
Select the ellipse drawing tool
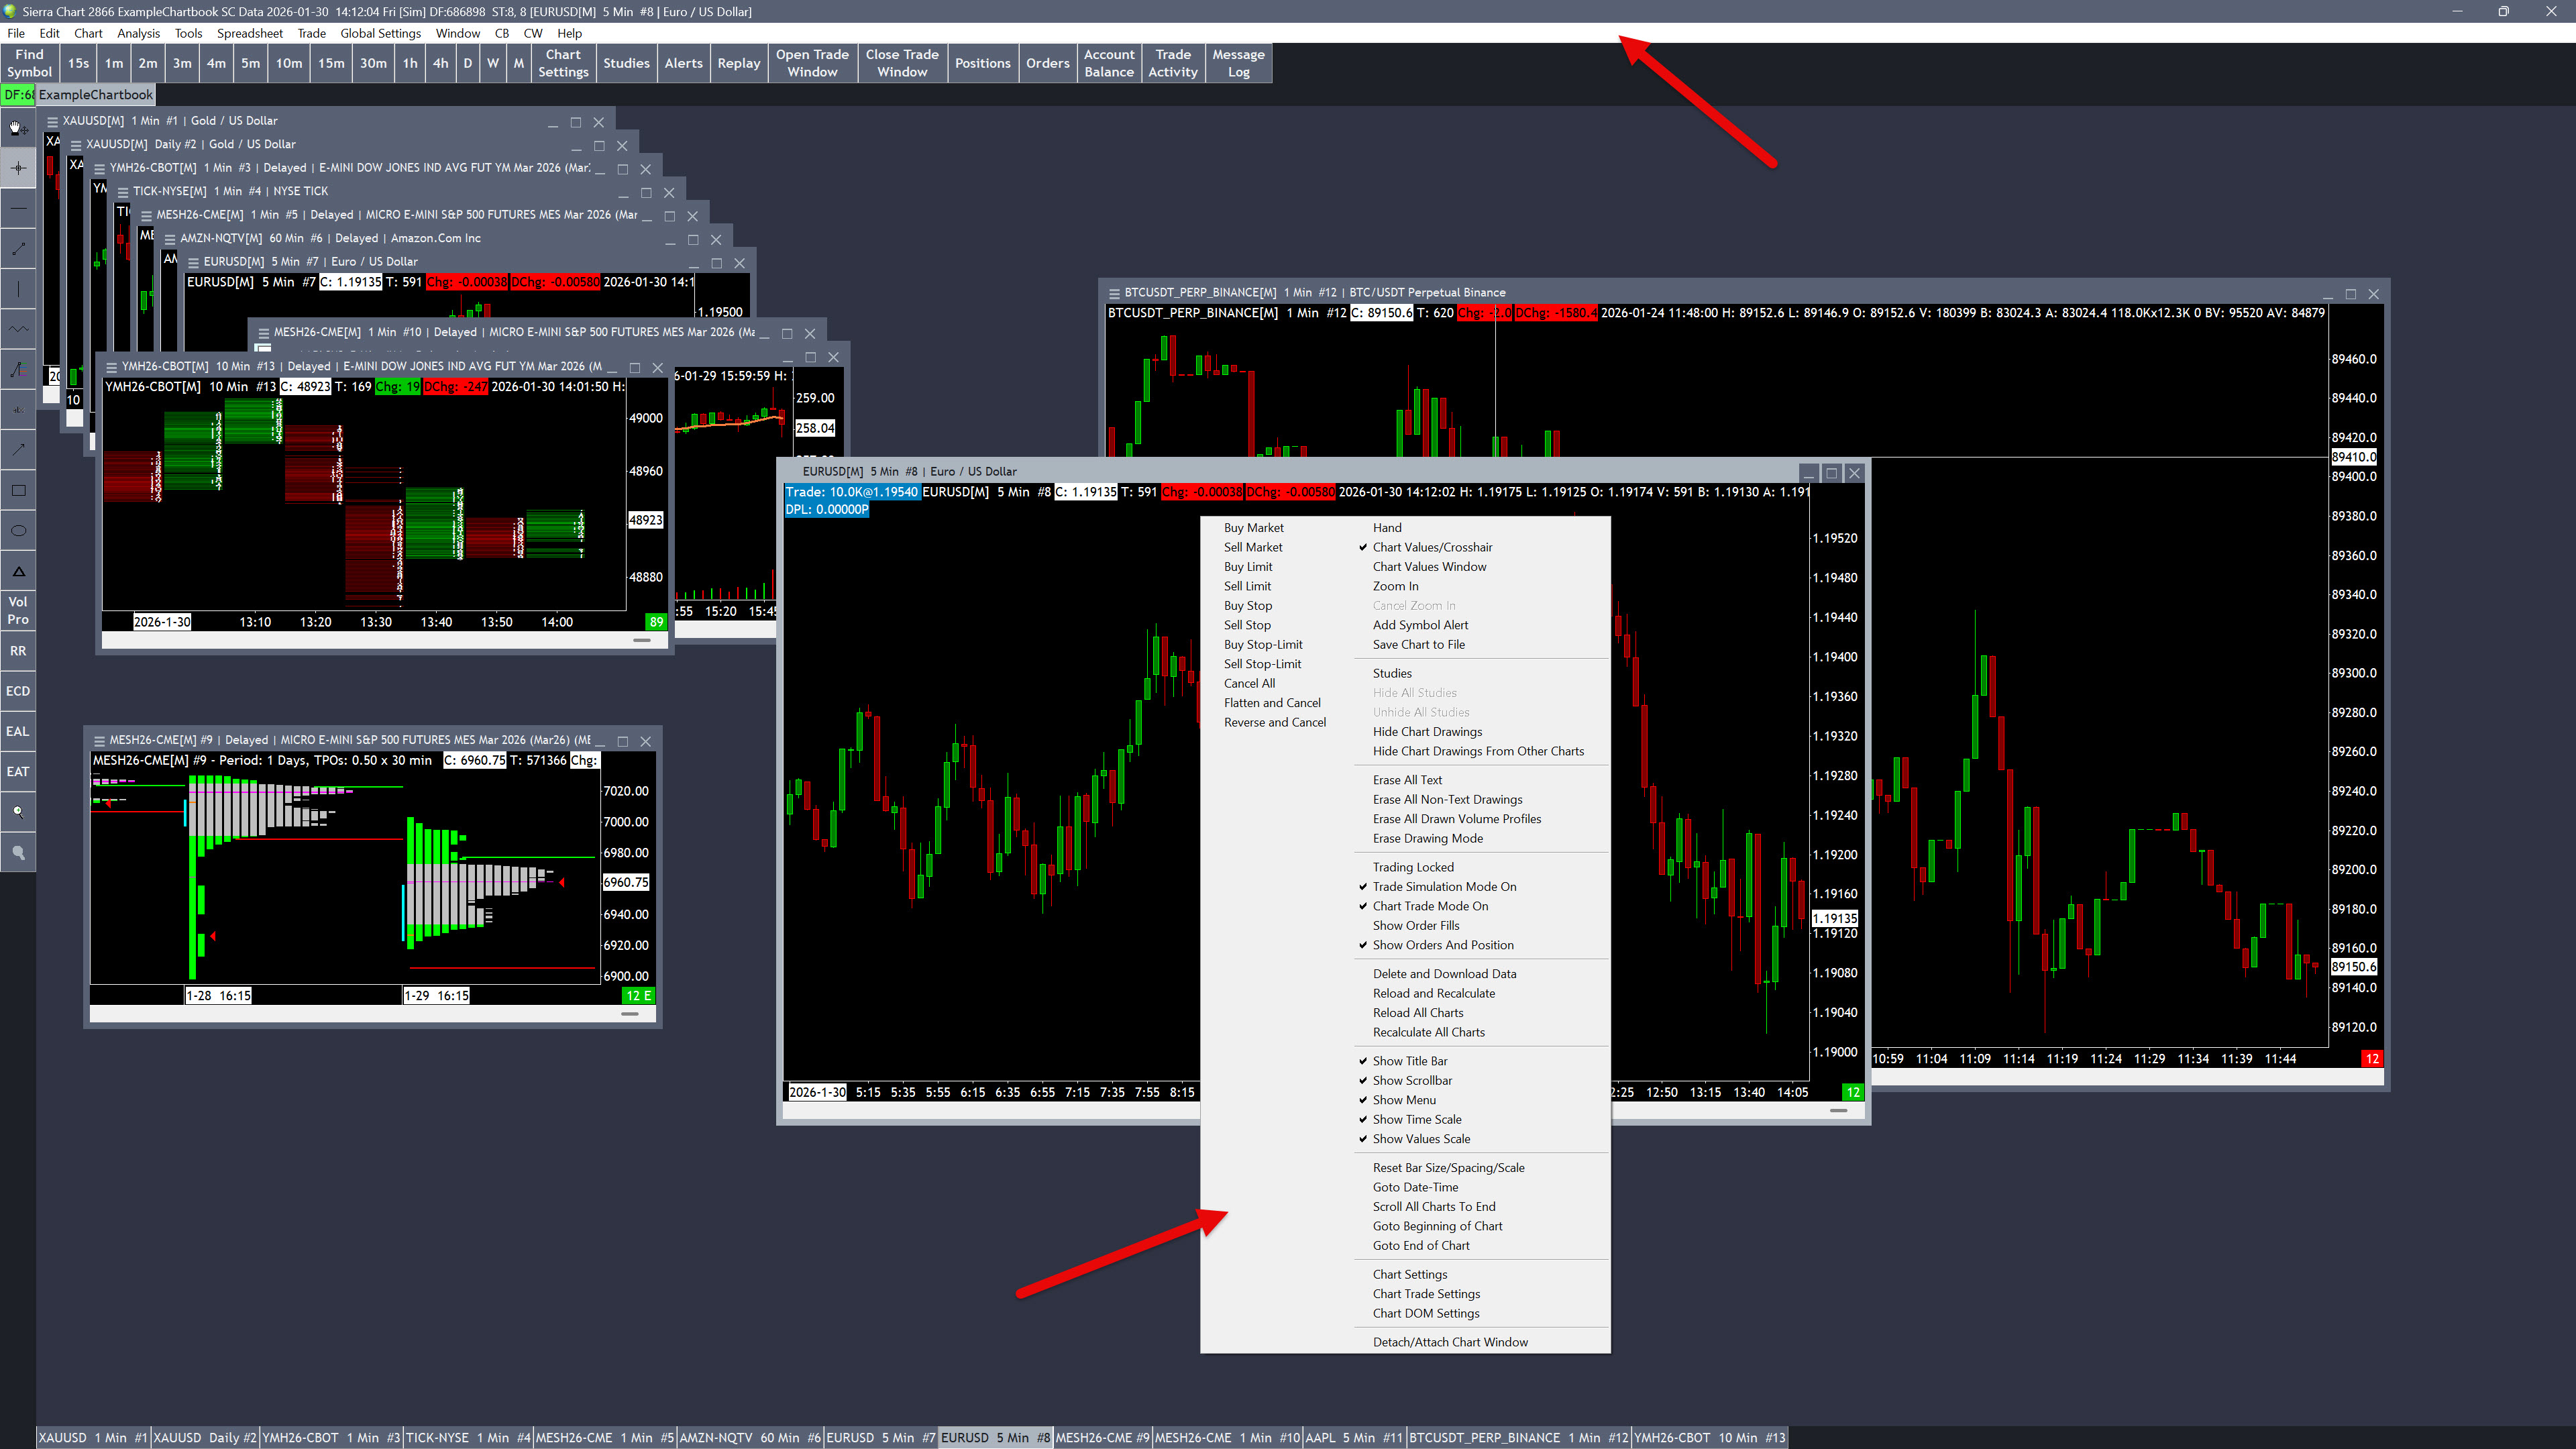[x=18, y=530]
